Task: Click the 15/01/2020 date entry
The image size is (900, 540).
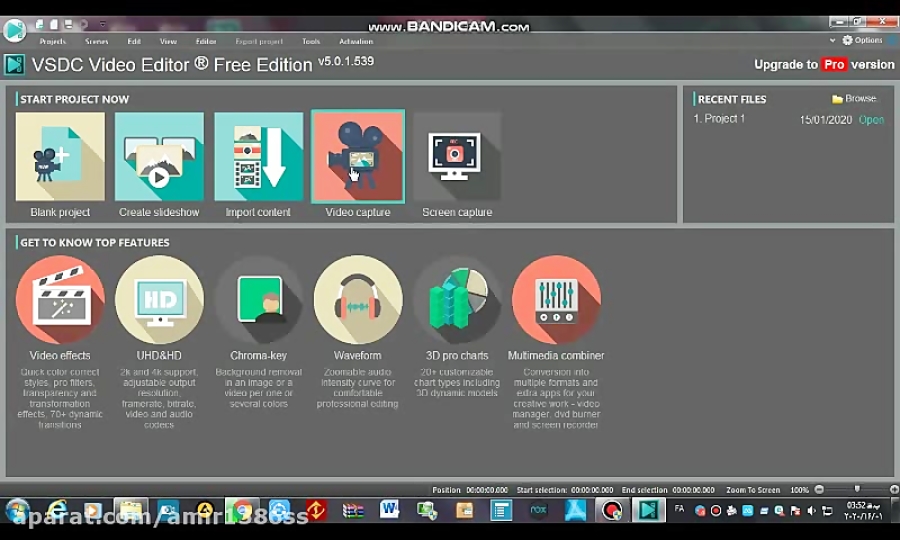Action: pos(825,120)
